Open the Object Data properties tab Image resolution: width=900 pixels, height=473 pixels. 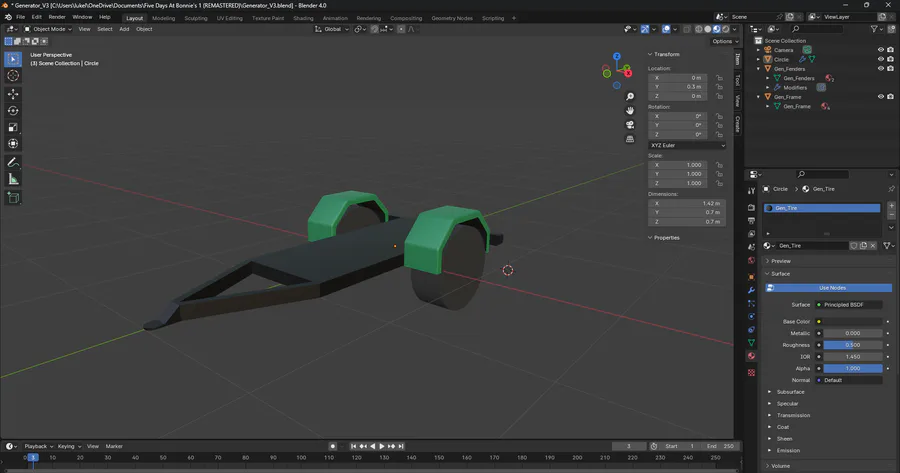[x=751, y=343]
